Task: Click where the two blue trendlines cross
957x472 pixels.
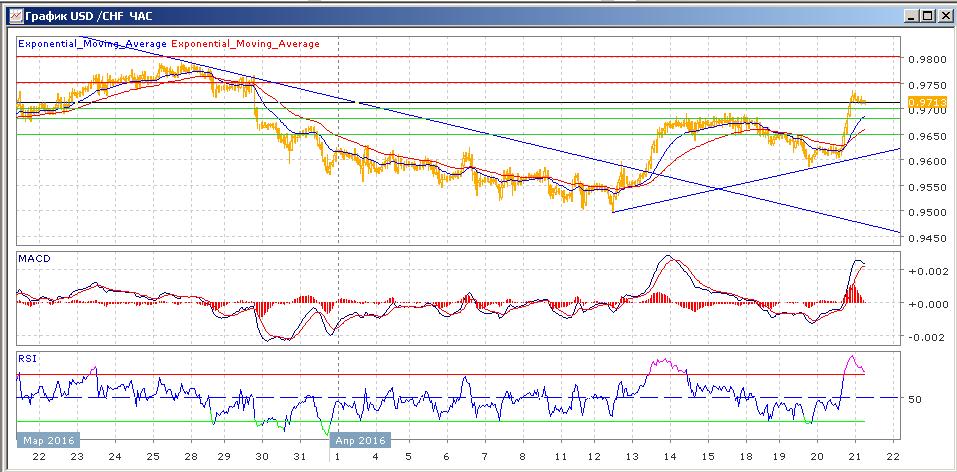Action: [720, 188]
